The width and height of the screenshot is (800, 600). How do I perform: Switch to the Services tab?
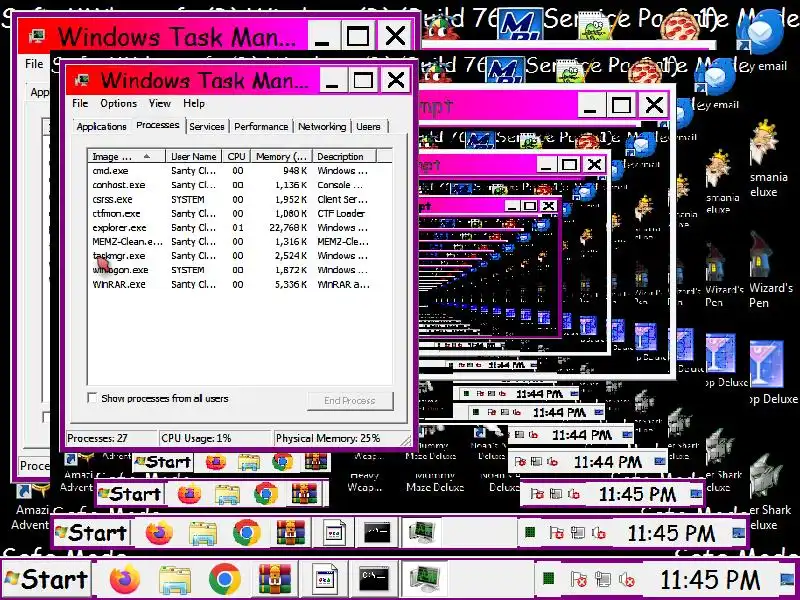[x=207, y=126]
